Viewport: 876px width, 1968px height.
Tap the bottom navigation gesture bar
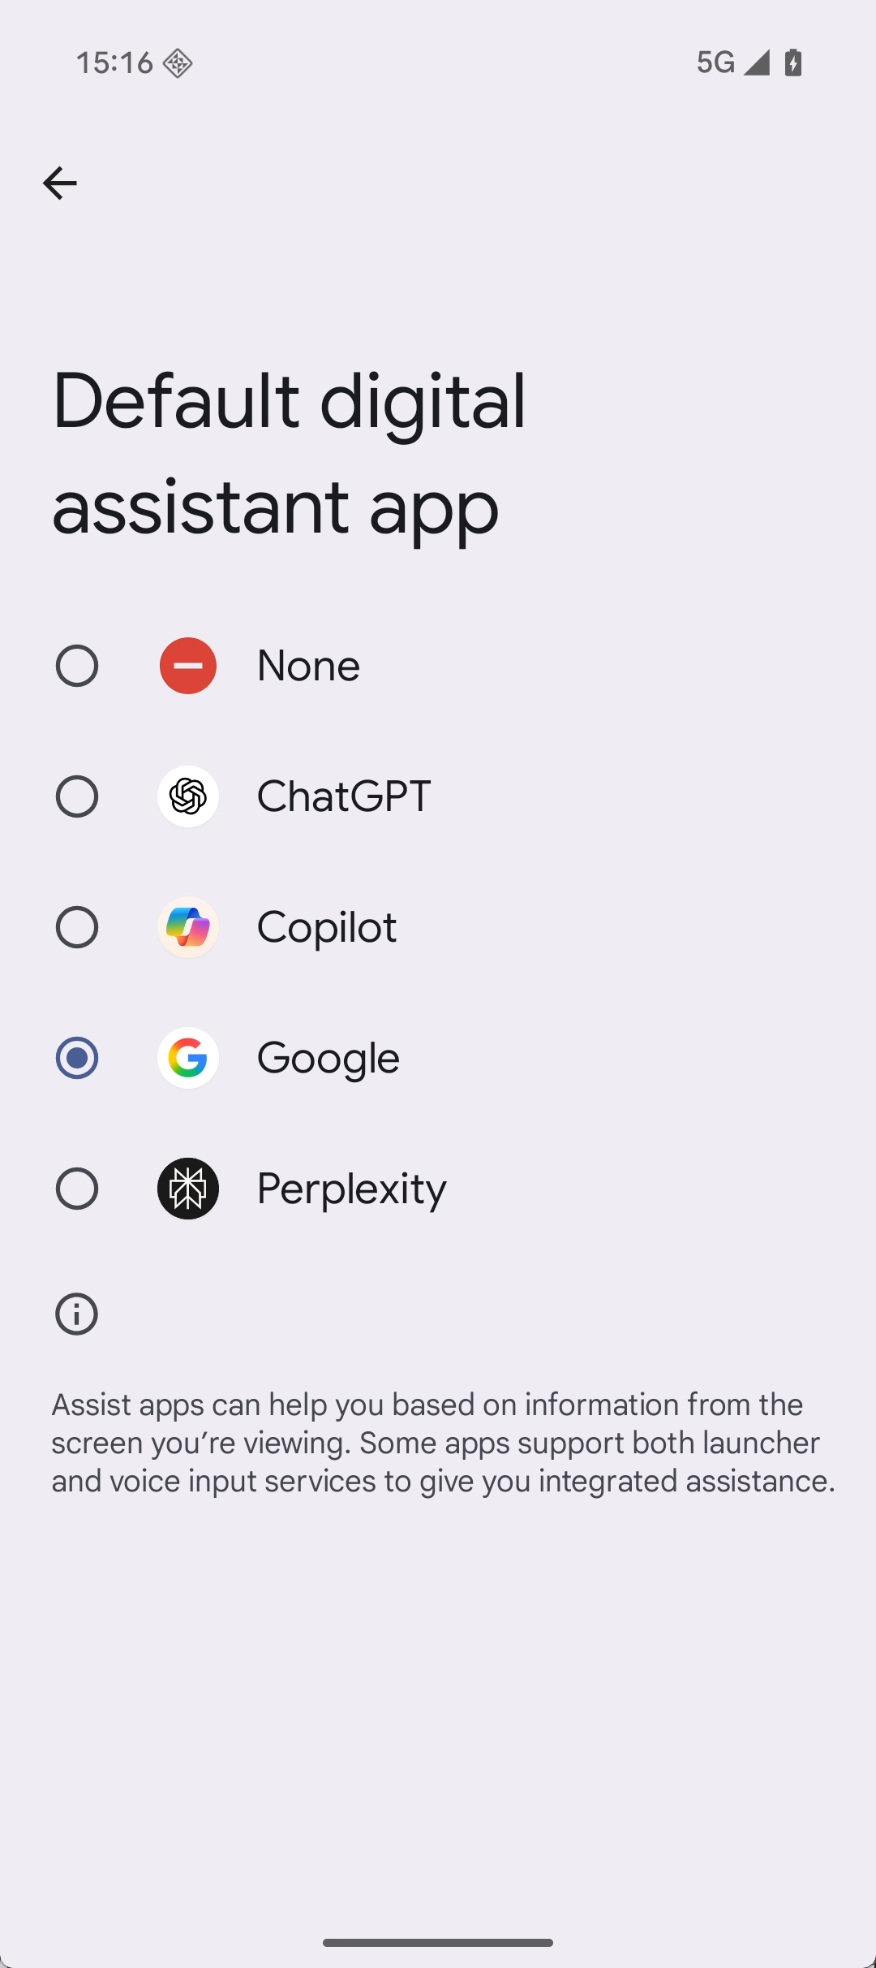(438, 1942)
